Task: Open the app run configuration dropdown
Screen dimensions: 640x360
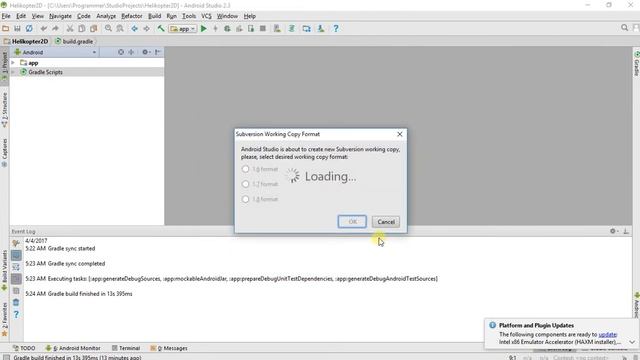Action: tap(183, 29)
